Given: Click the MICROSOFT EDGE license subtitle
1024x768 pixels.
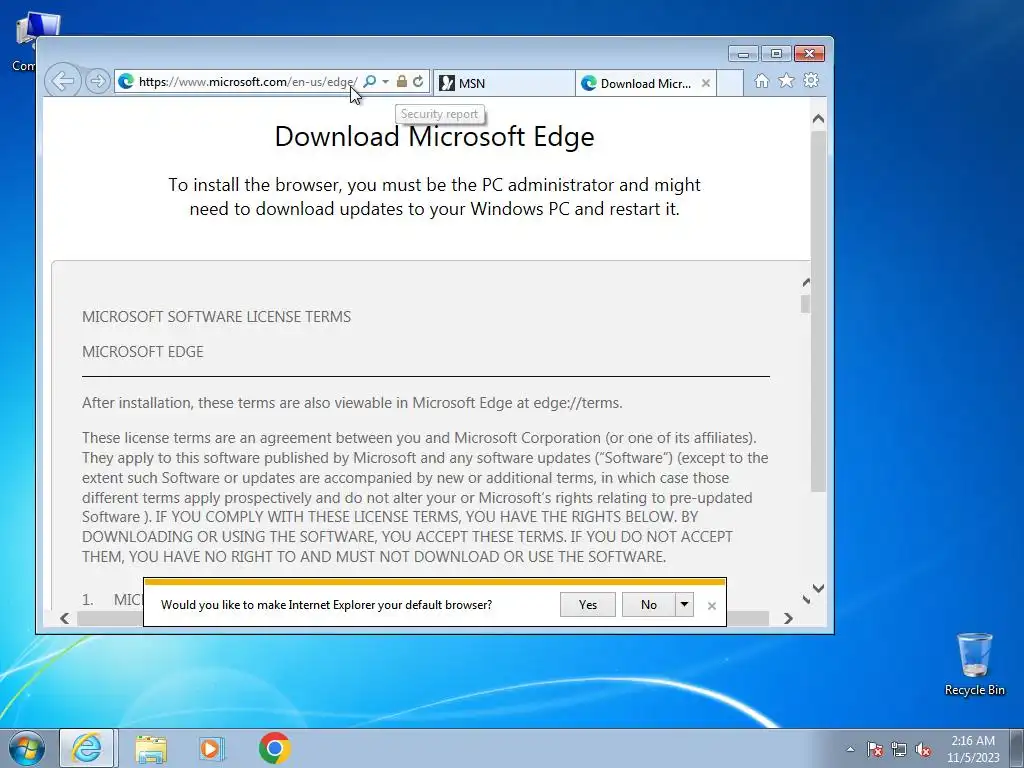Looking at the screenshot, I should coord(142,352).
